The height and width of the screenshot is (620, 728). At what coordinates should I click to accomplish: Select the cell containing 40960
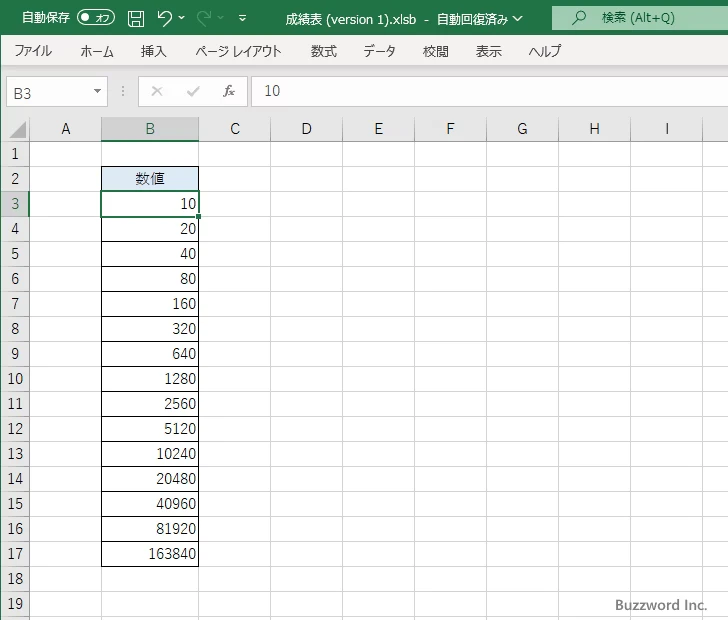150,504
